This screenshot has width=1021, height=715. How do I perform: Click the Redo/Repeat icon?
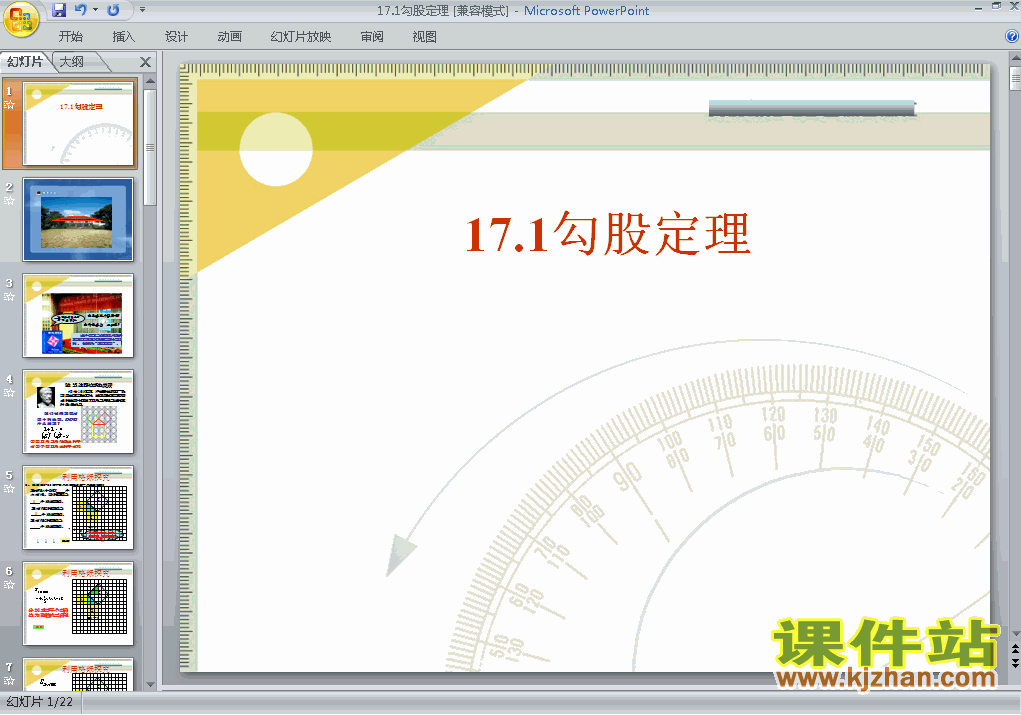click(x=113, y=10)
